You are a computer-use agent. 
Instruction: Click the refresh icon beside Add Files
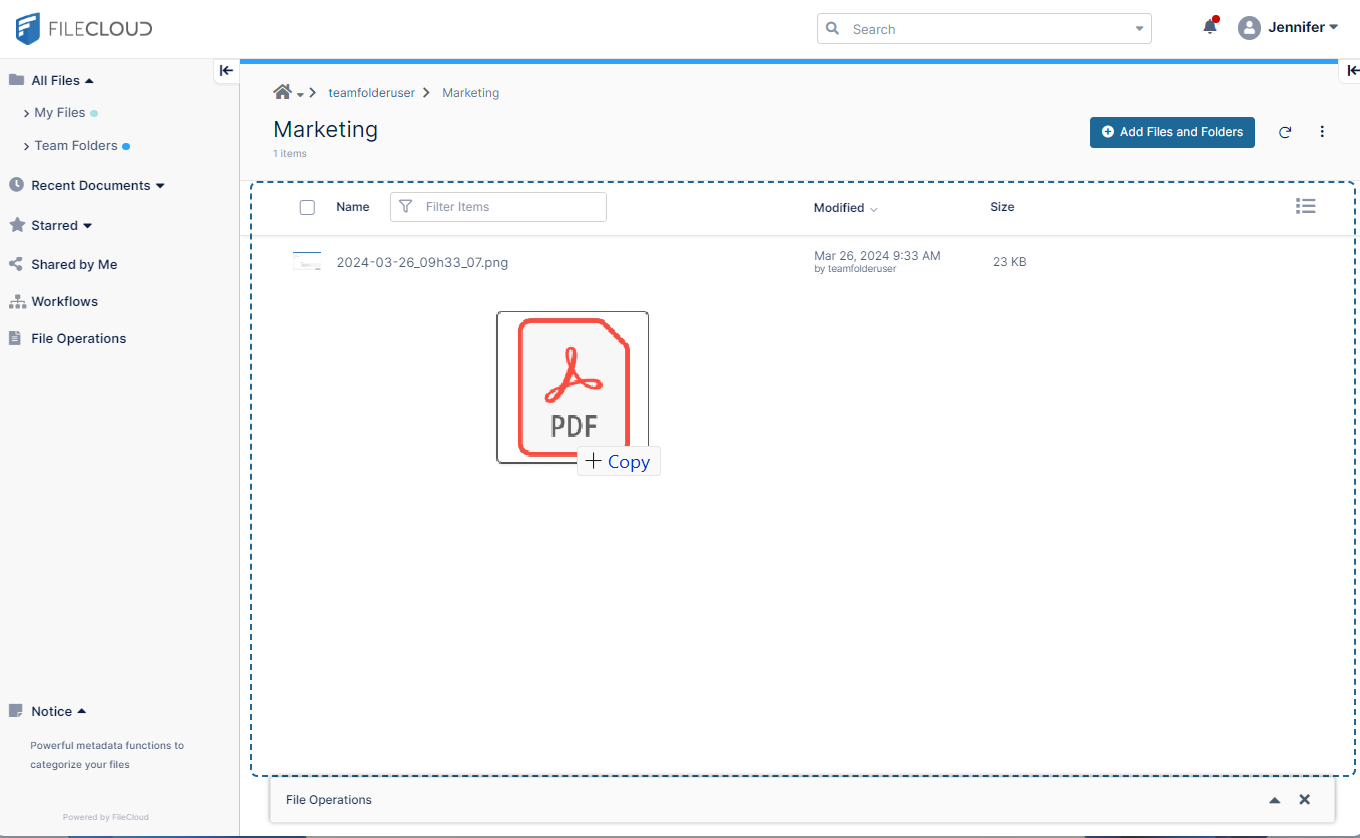coord(1285,132)
